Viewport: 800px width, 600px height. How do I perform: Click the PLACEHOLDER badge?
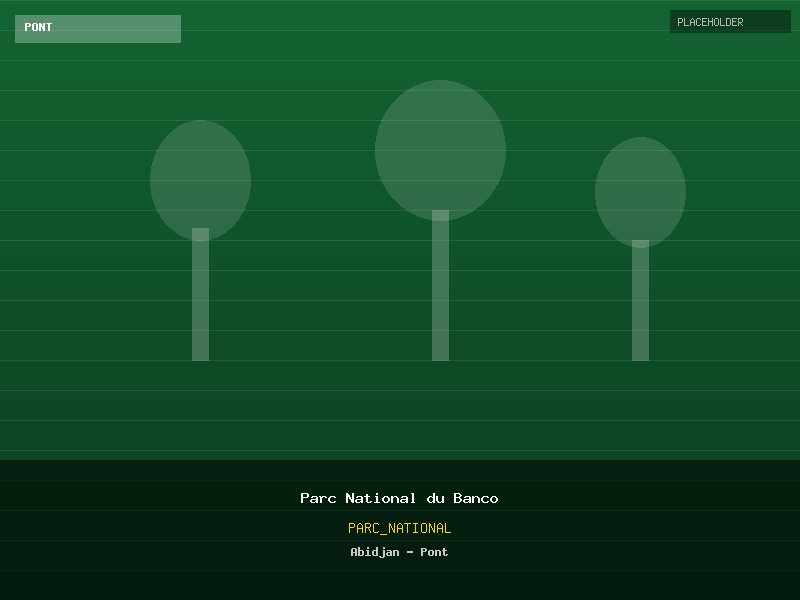click(x=729, y=22)
